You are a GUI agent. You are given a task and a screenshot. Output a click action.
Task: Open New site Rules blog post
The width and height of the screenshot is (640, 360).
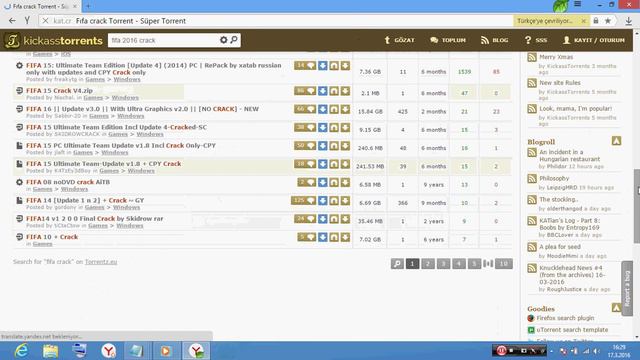(560, 83)
